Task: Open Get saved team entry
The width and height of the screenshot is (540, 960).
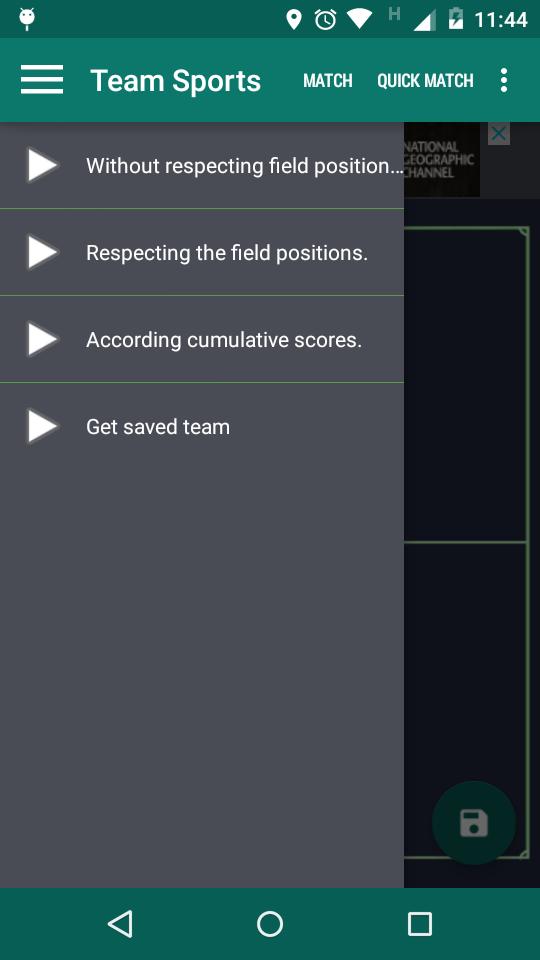Action: [202, 427]
